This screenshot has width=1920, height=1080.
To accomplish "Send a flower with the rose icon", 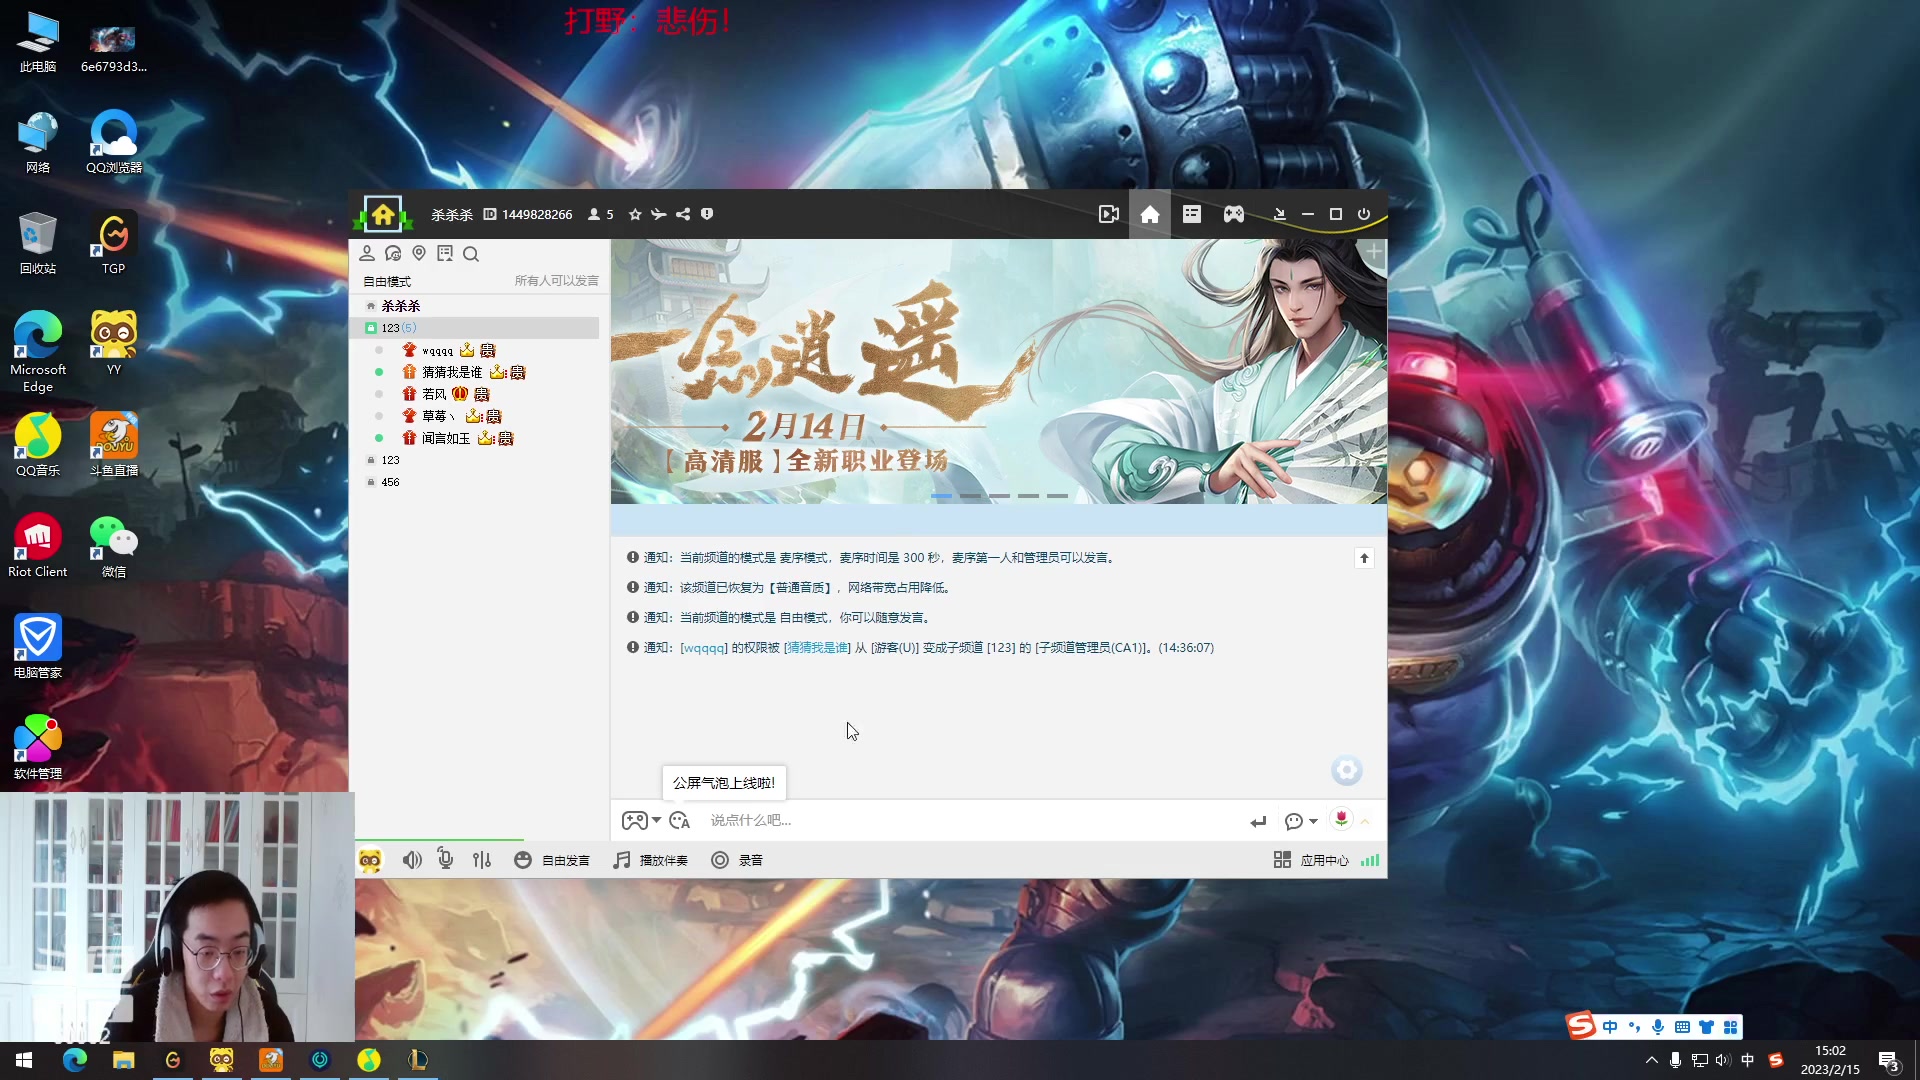I will [x=1341, y=819].
